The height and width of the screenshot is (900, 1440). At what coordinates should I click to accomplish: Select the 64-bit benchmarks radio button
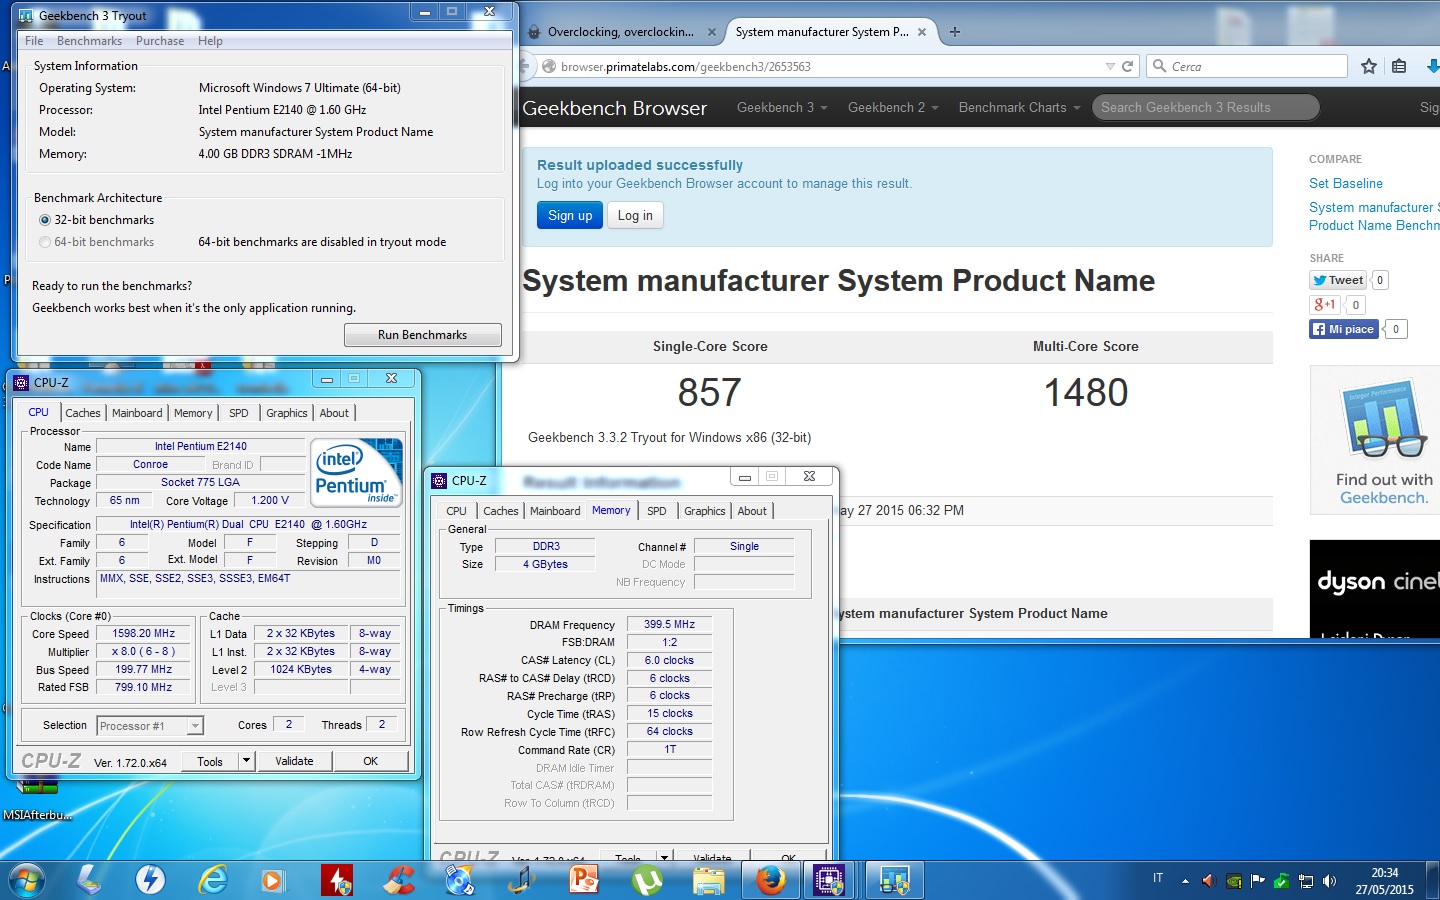tap(44, 242)
